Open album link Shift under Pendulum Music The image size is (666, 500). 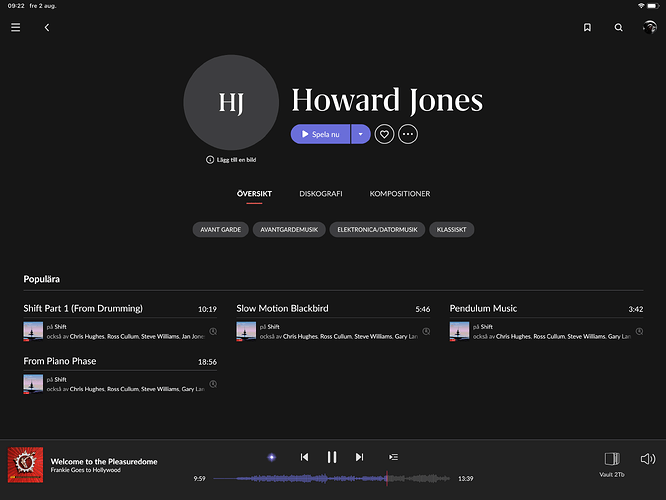(487, 327)
